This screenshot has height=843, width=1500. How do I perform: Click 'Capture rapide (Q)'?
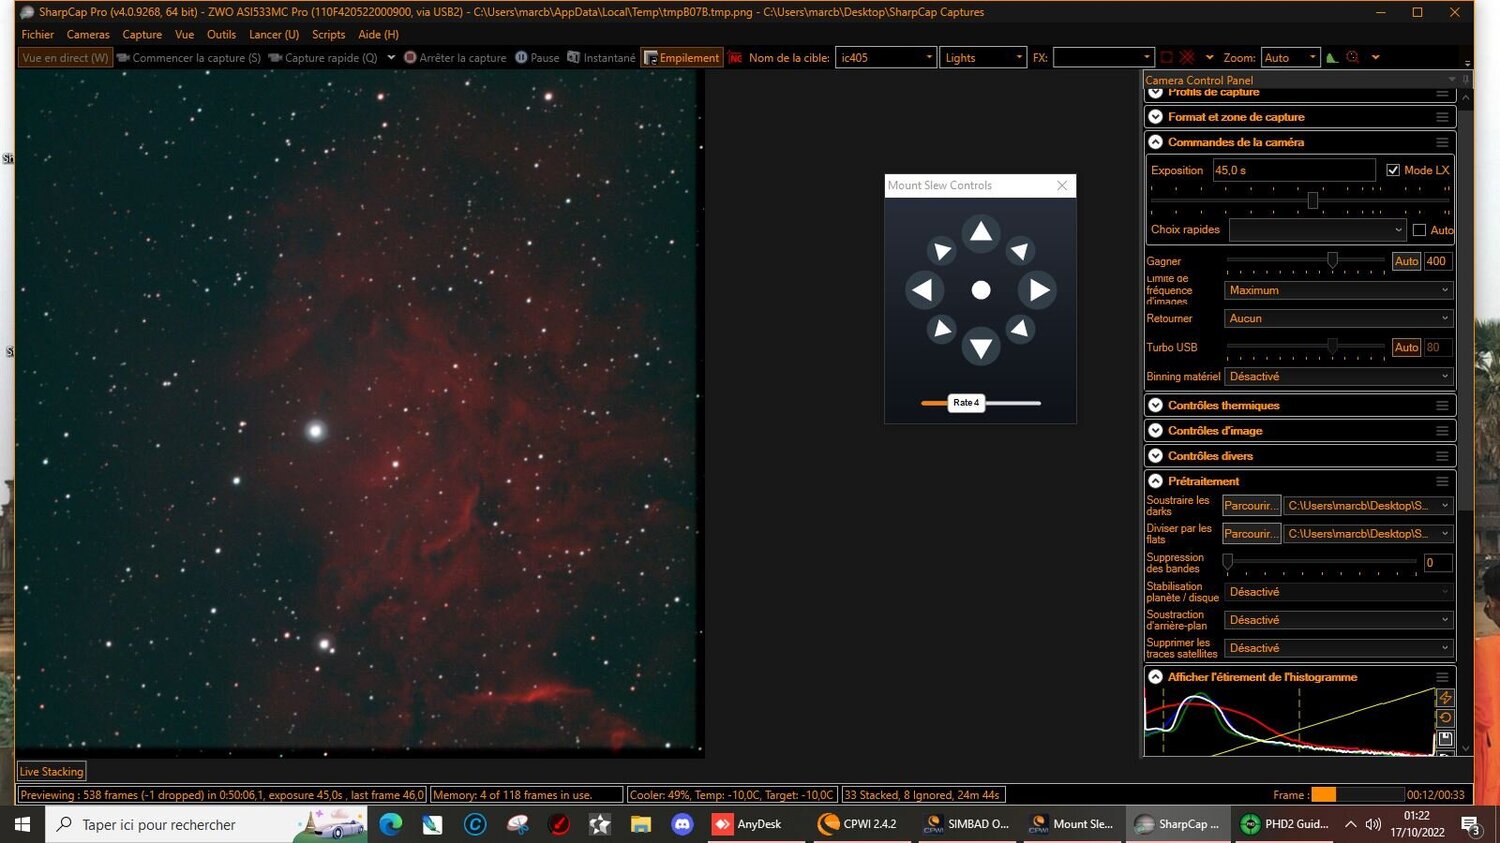click(x=323, y=58)
